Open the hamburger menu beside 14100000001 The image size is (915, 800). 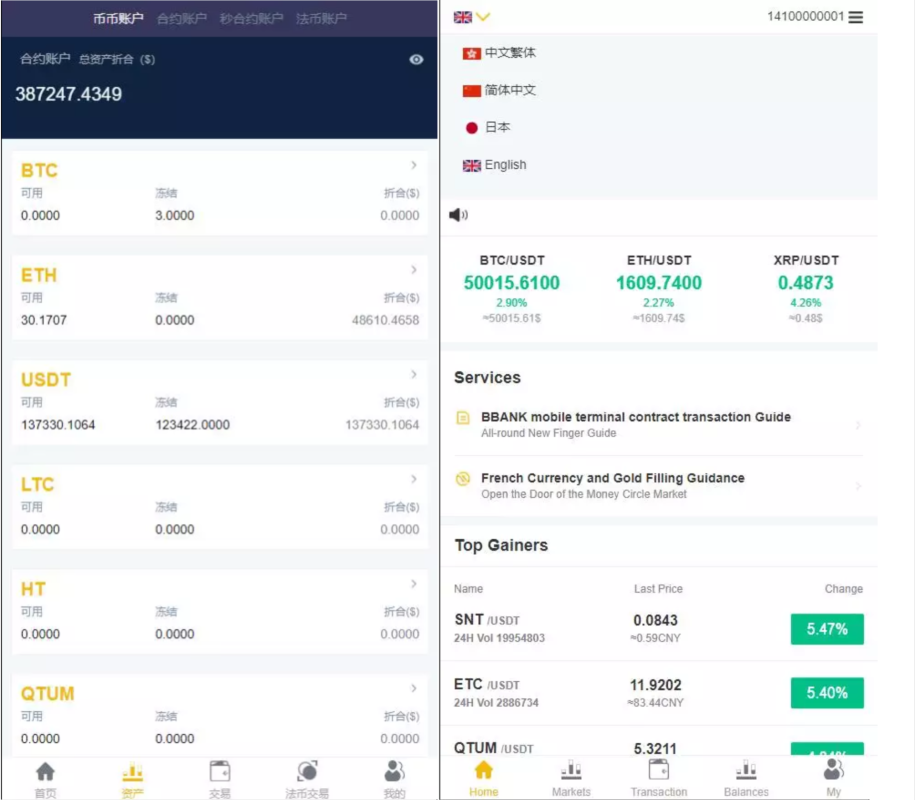click(x=855, y=17)
